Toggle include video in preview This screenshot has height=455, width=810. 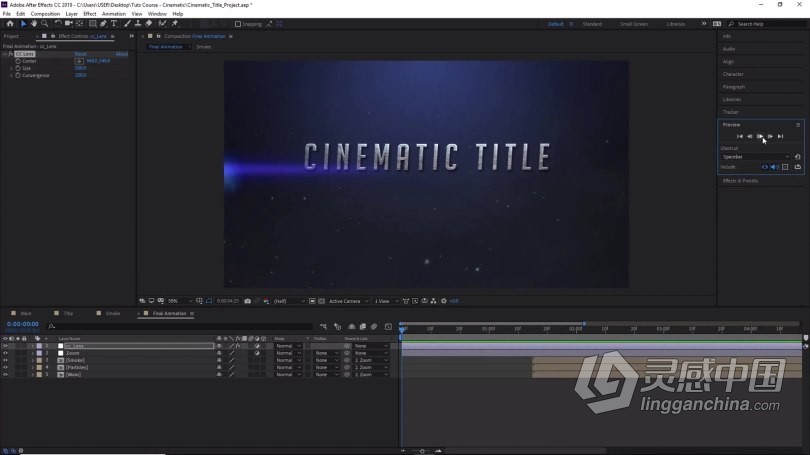click(x=765, y=167)
